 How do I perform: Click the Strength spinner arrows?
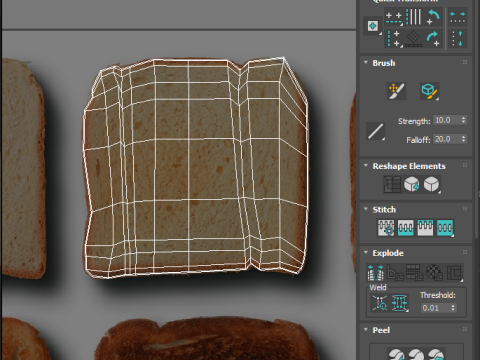[x=464, y=120]
